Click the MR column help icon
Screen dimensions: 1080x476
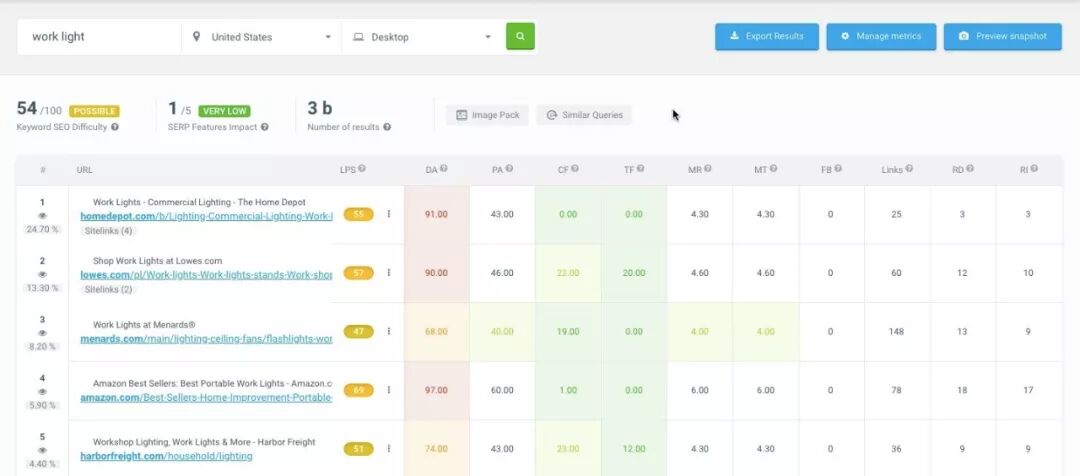(707, 169)
